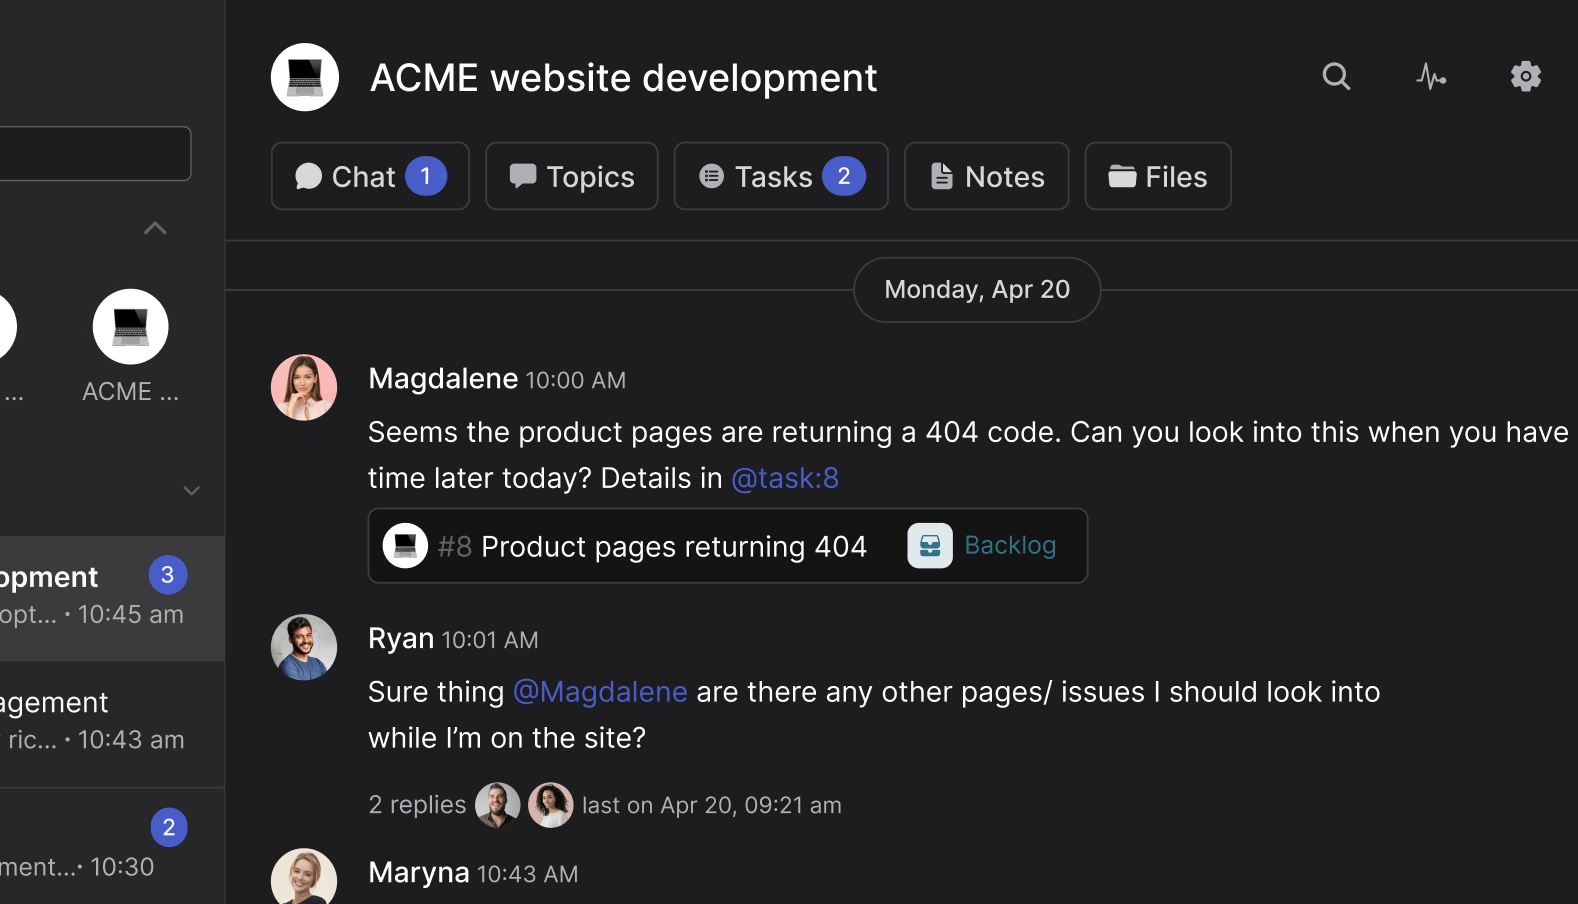Open the Notes tab
This screenshot has height=904, width=1578.
(x=986, y=177)
